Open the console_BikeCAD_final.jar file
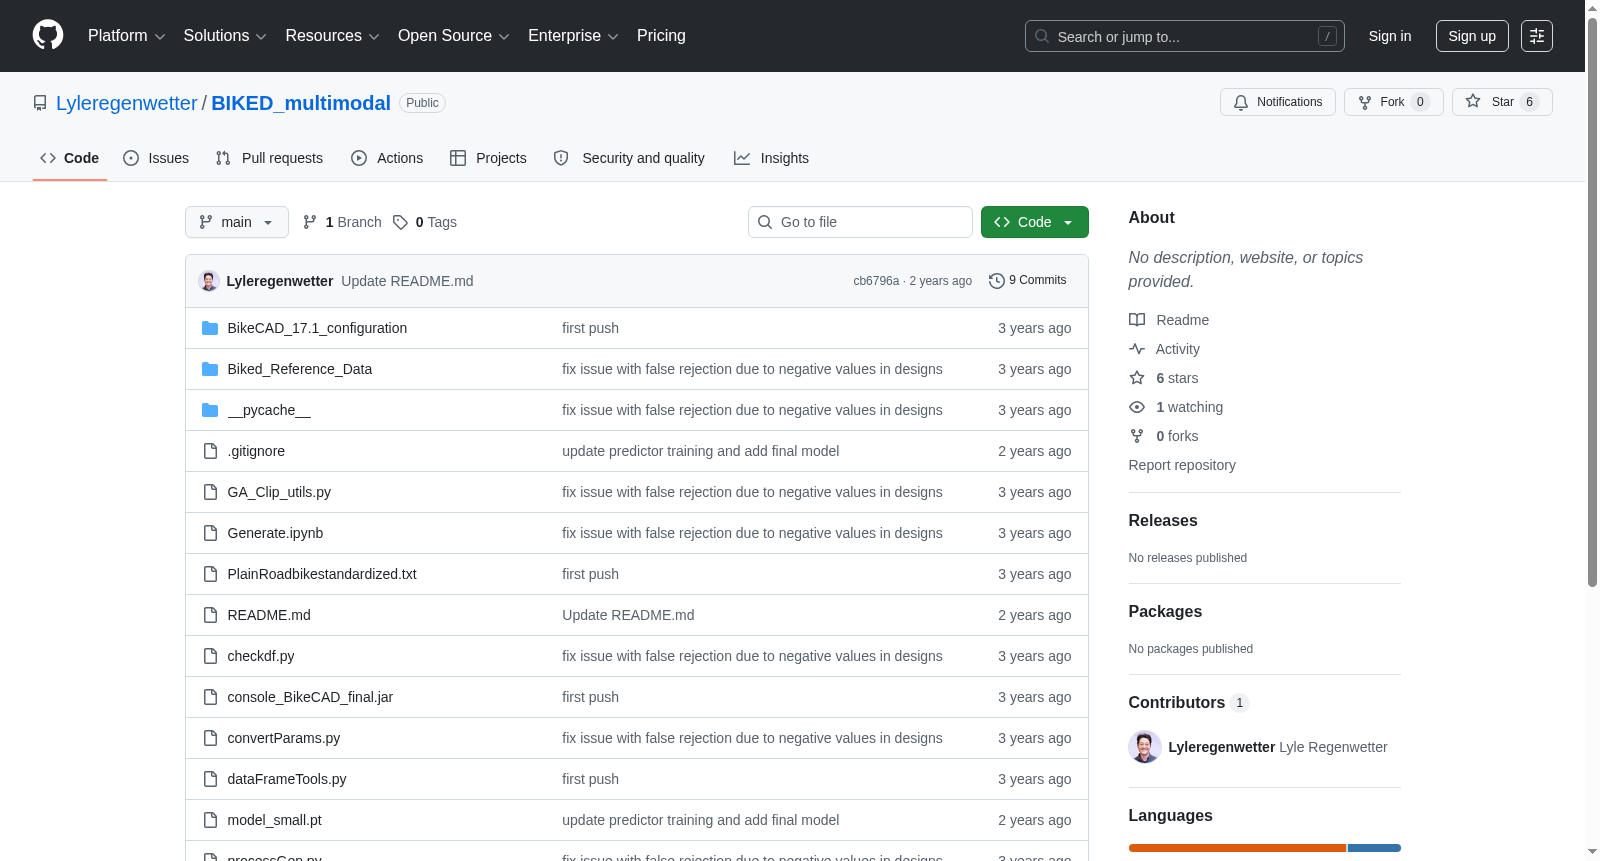The image size is (1600, 861). point(310,697)
